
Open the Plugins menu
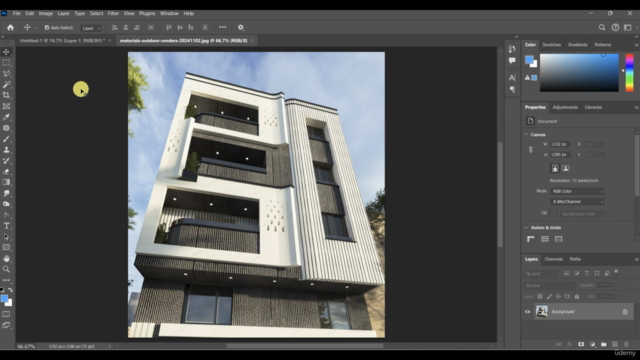pos(147,13)
